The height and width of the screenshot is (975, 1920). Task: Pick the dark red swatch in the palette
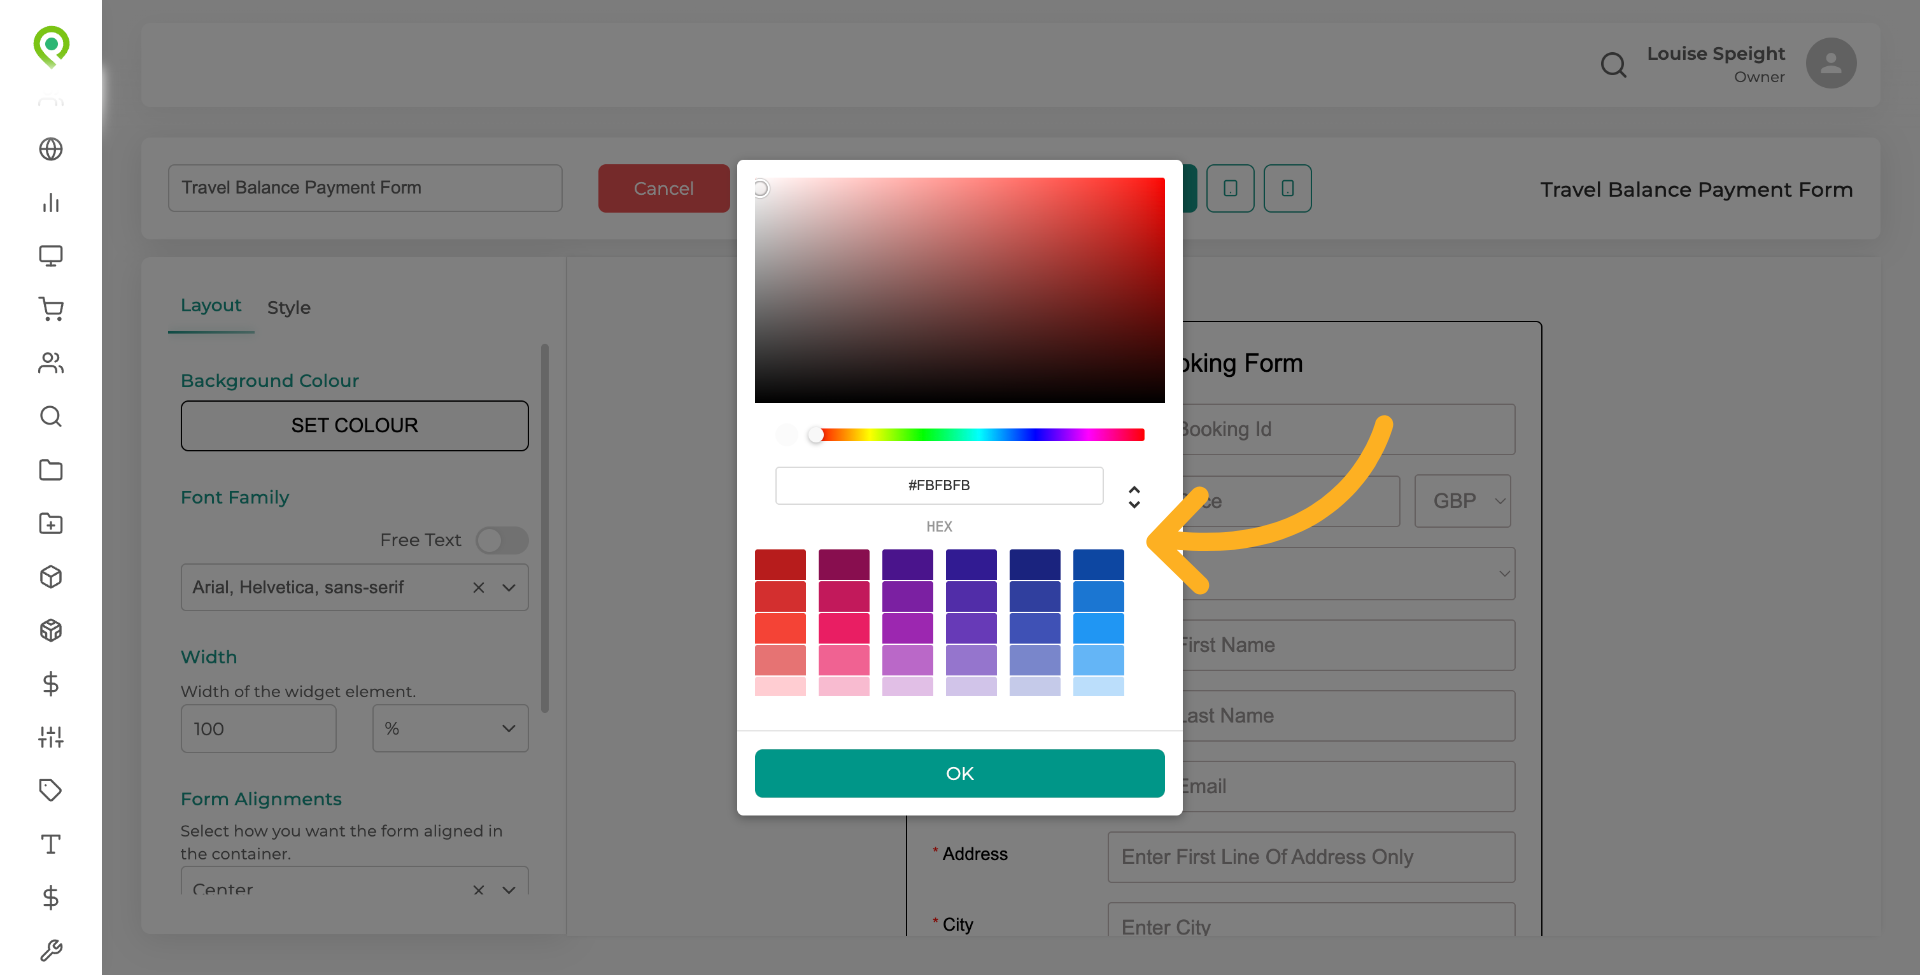click(x=781, y=563)
